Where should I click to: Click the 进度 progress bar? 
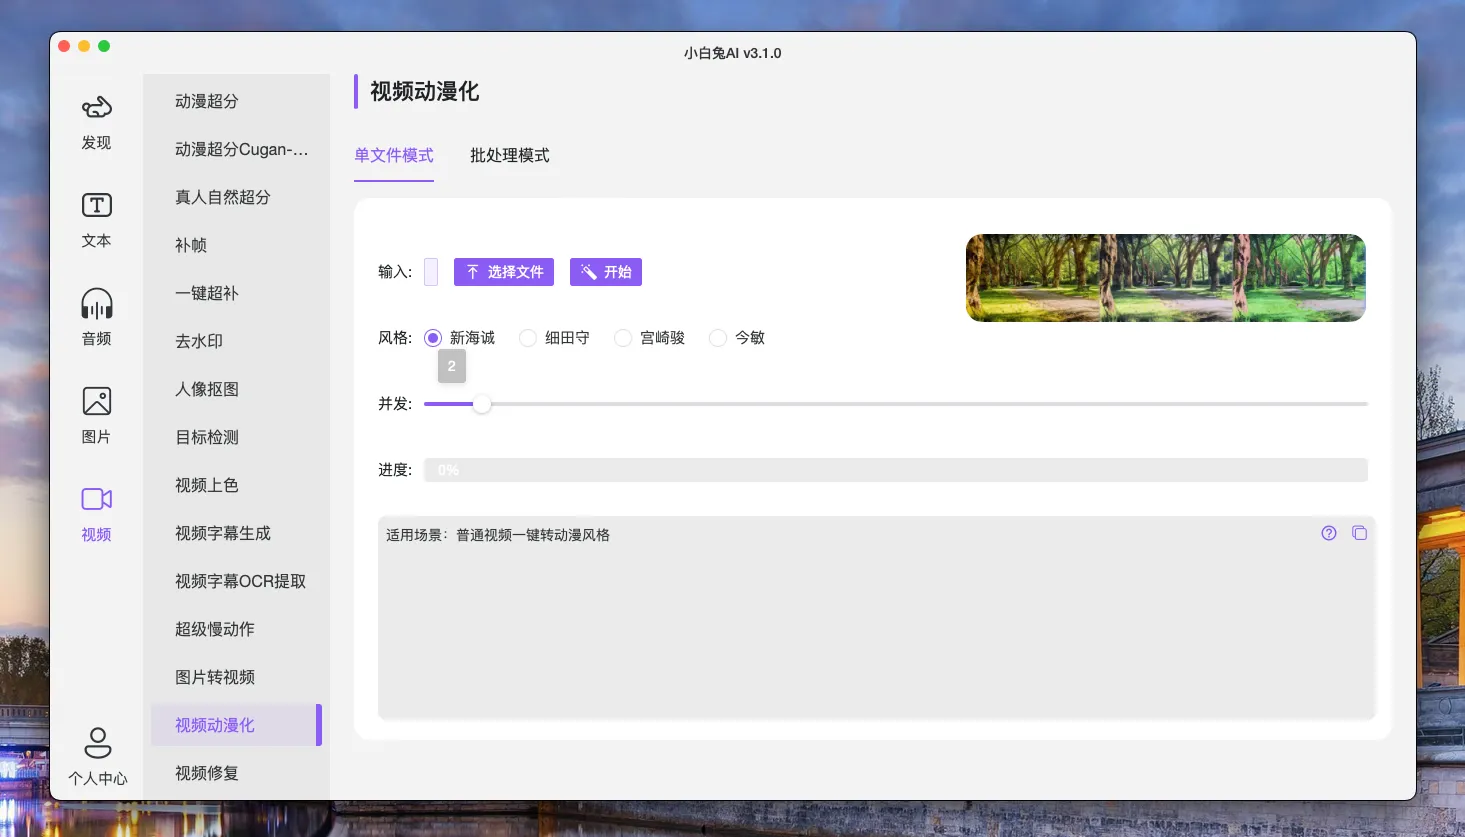[x=896, y=470]
